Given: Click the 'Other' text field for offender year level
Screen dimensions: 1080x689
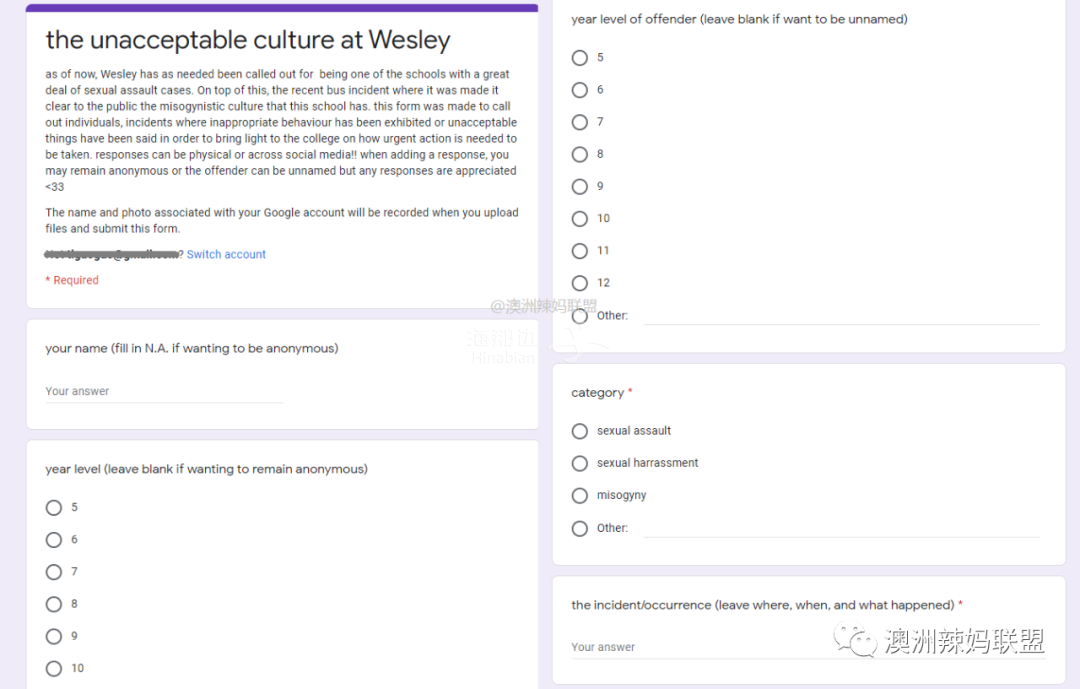Looking at the screenshot, I should tap(840, 316).
